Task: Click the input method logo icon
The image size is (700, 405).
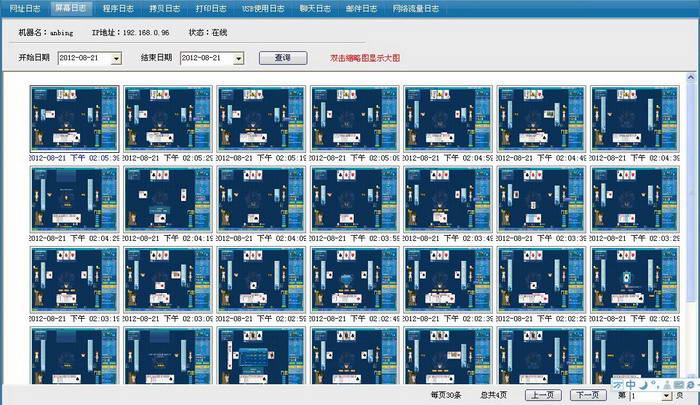Action: pos(618,384)
